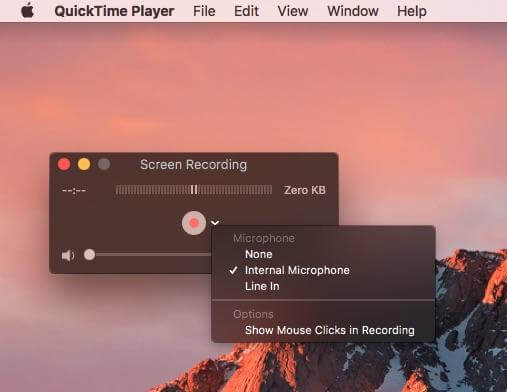Click the Zero KB file size readout
The height and width of the screenshot is (392, 507).
coord(305,190)
